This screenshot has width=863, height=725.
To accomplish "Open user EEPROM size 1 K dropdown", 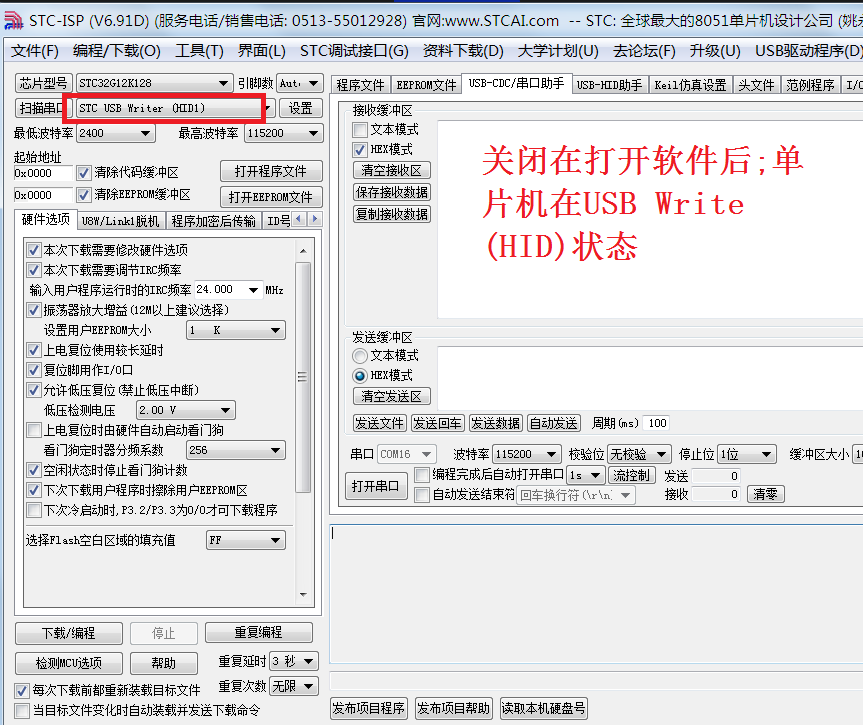I will 236,330.
